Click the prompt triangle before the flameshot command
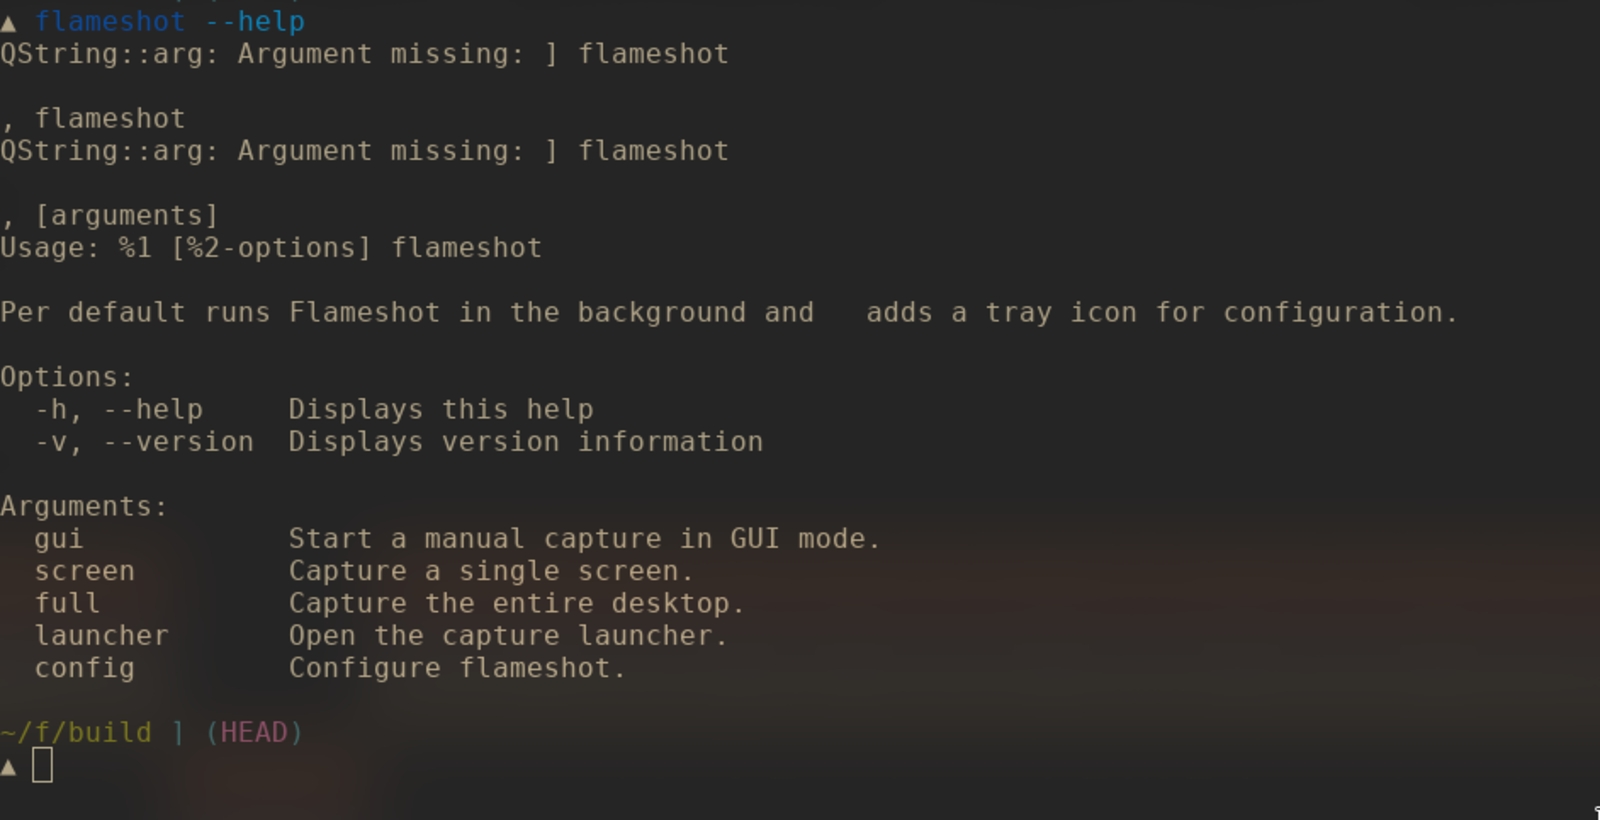This screenshot has height=820, width=1600. tap(9, 23)
